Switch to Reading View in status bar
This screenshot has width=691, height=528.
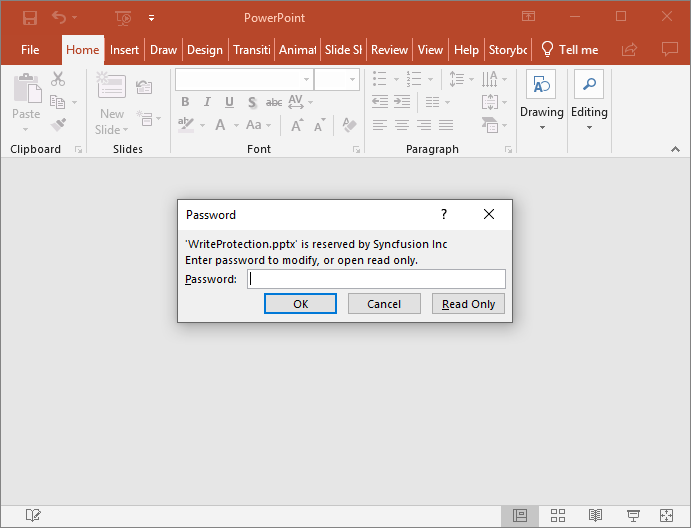(595, 515)
